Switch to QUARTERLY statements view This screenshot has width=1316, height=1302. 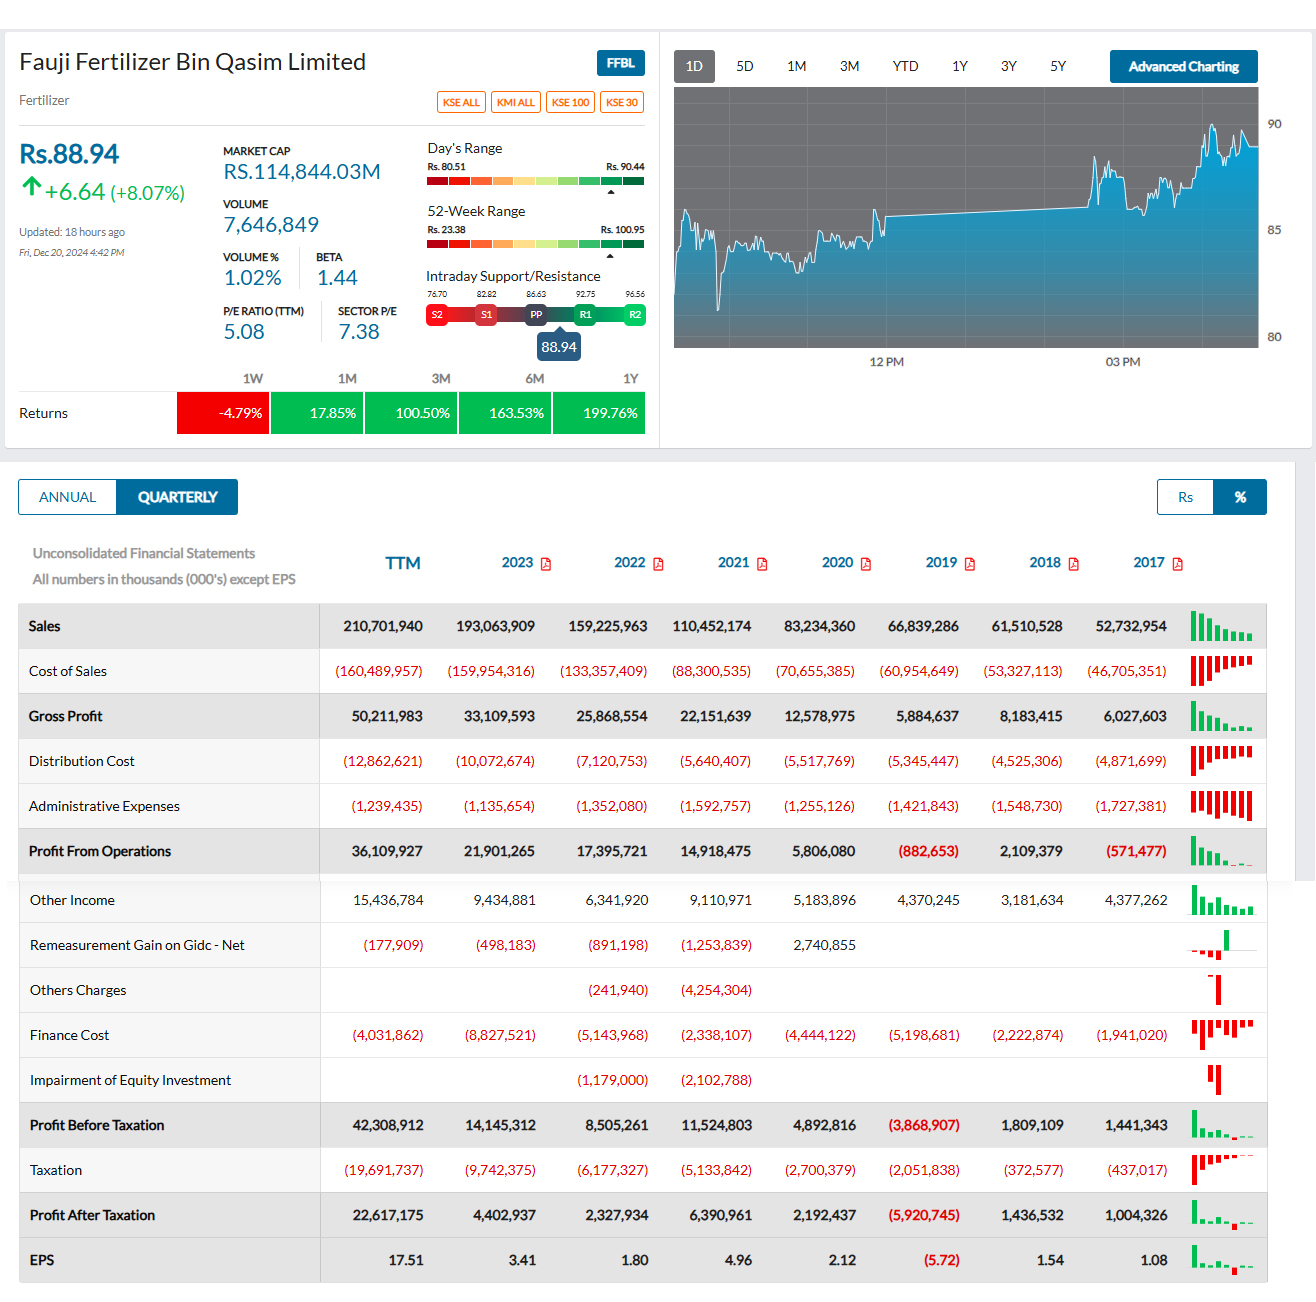click(x=177, y=497)
